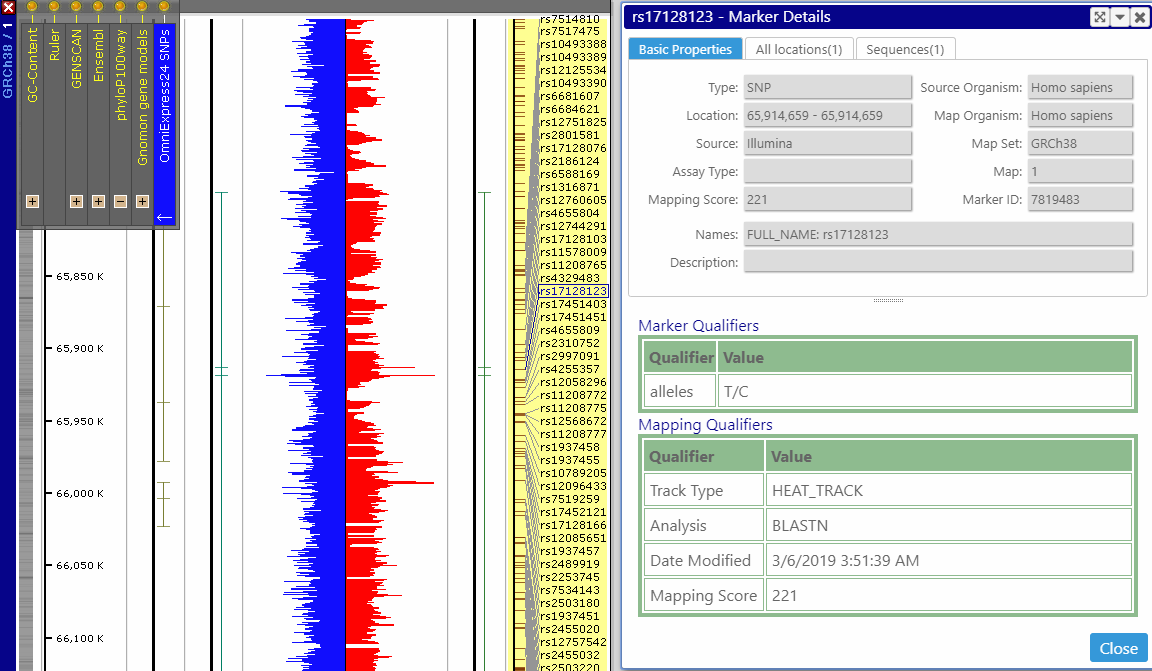
Task: Click the HEAT_TRACK value cell
Action: pos(948,490)
